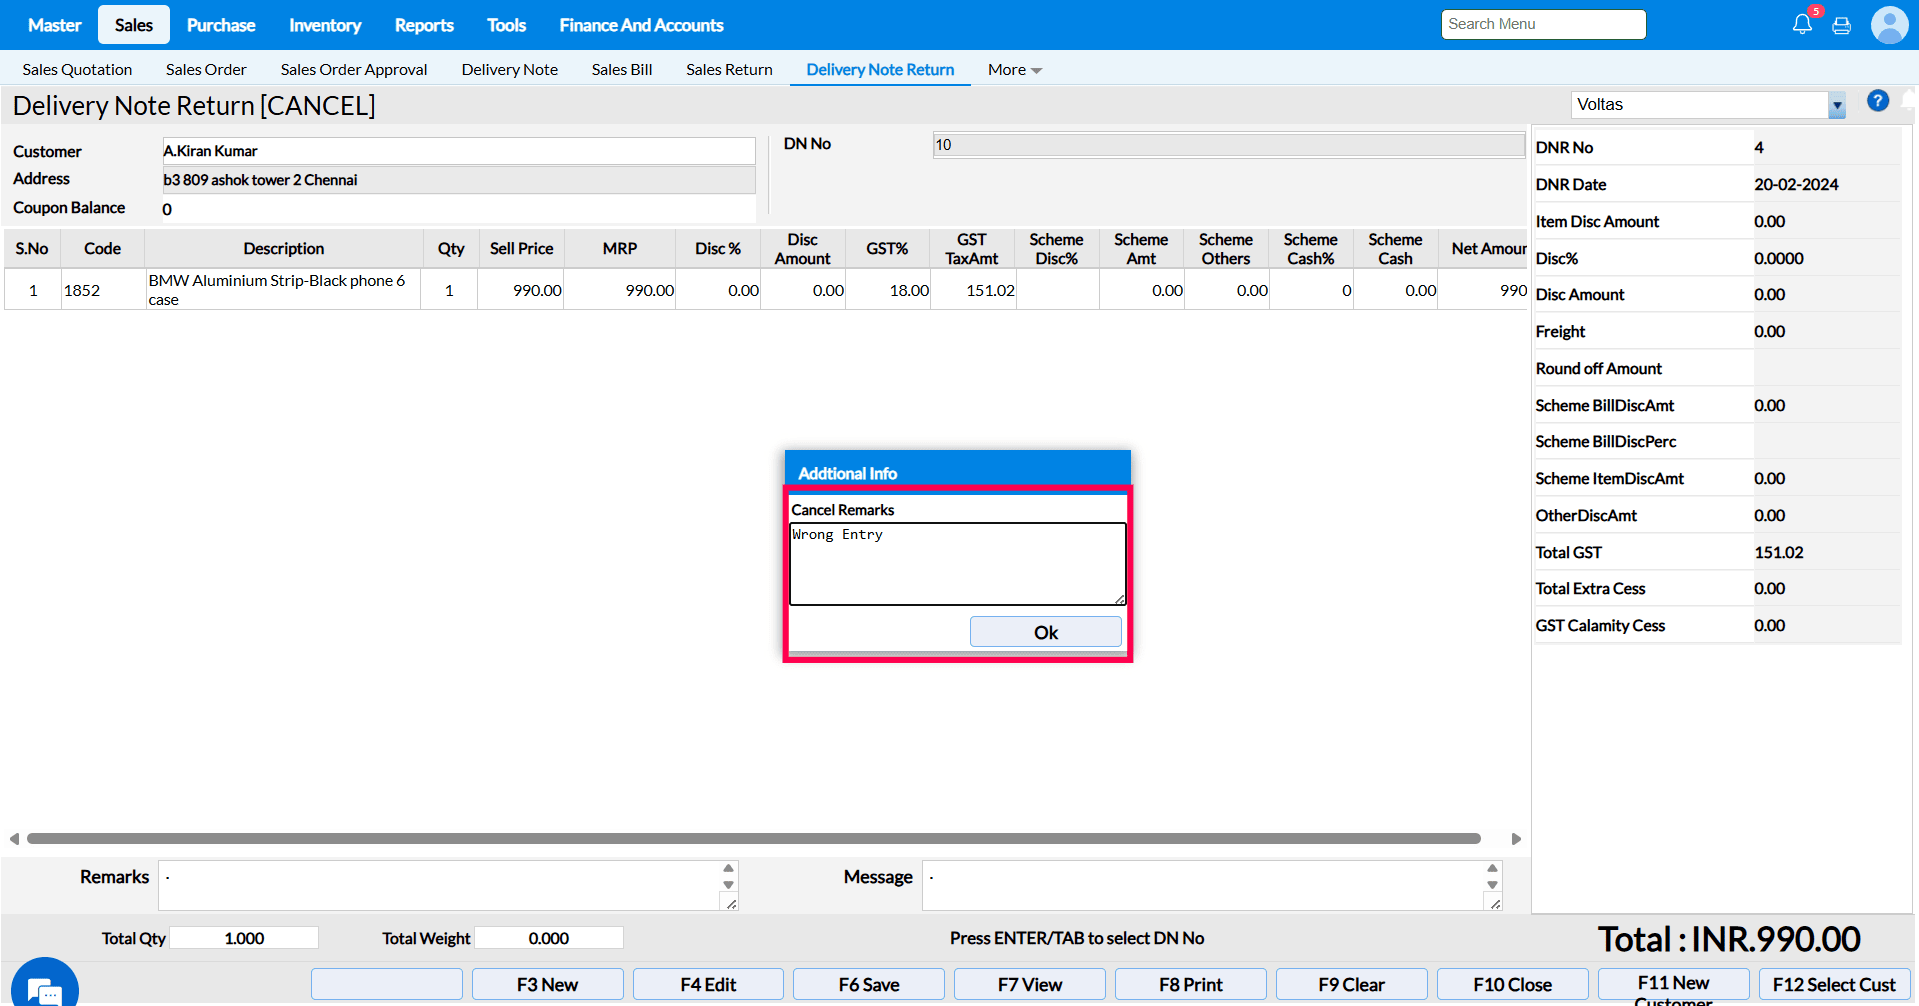Click the Code column header
The image size is (1919, 1006).
(103, 249)
